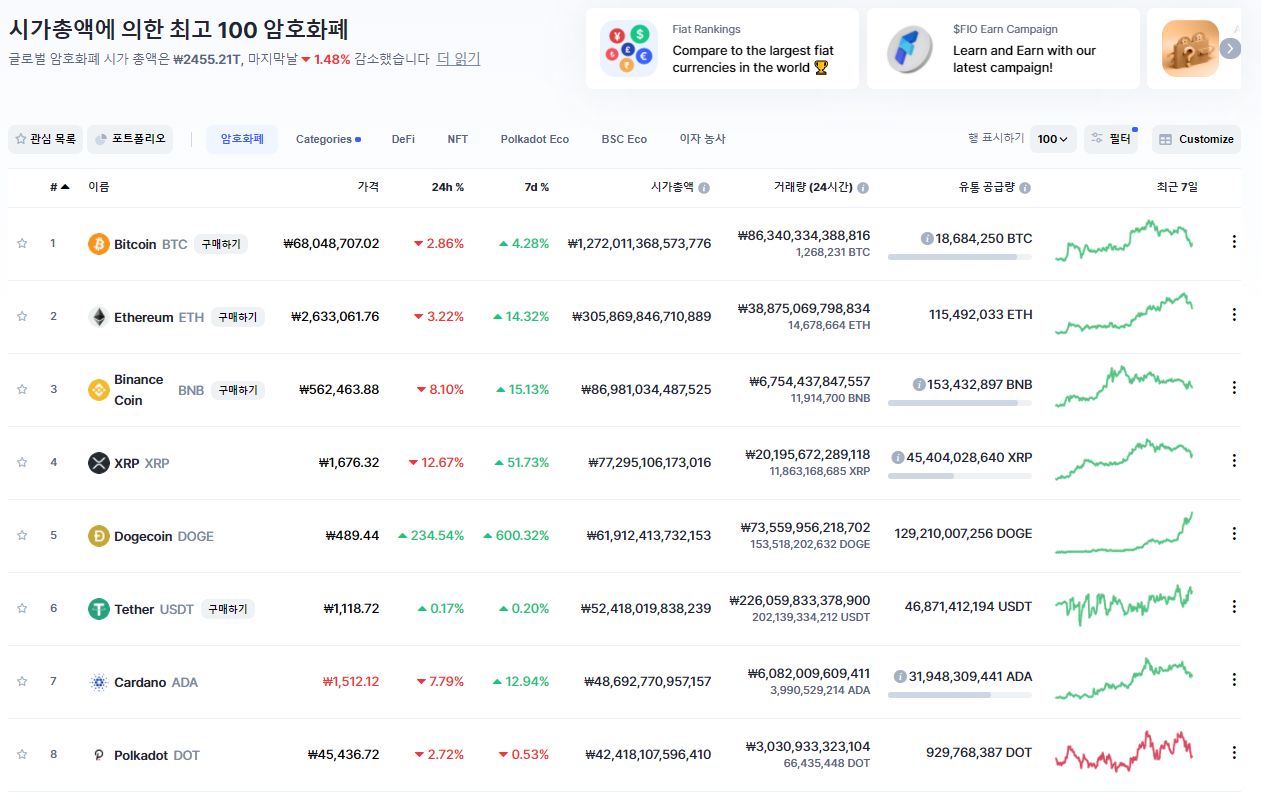This screenshot has height=792, width=1261.
Task: Open more options for XRP row
Action: 1234,460
